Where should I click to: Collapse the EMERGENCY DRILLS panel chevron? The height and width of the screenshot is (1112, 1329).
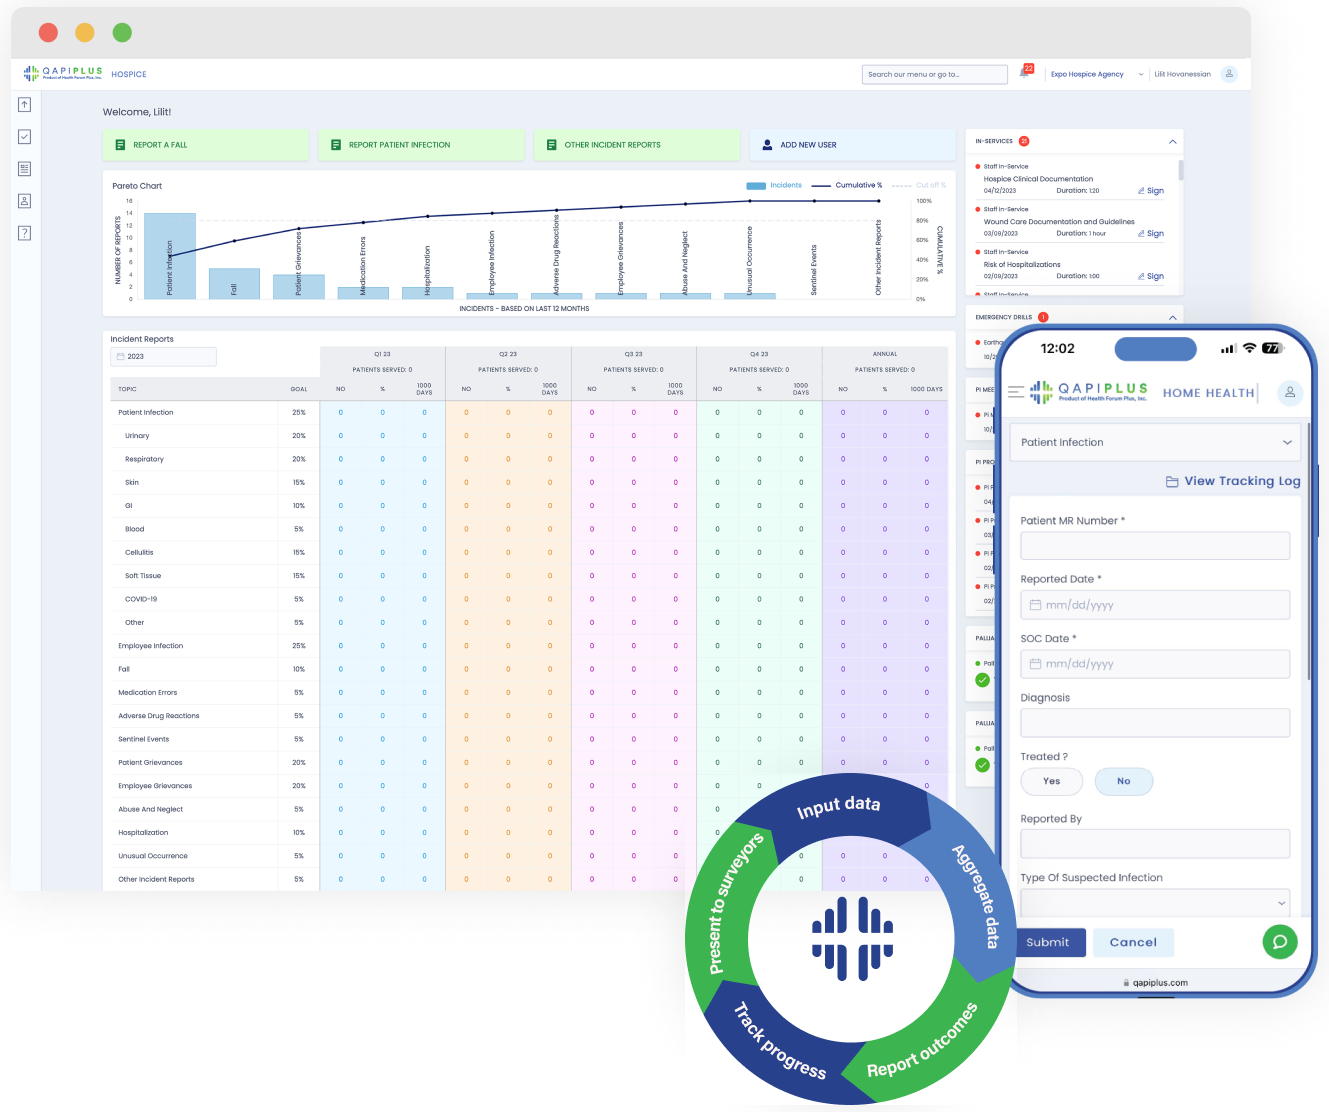pos(1172,318)
